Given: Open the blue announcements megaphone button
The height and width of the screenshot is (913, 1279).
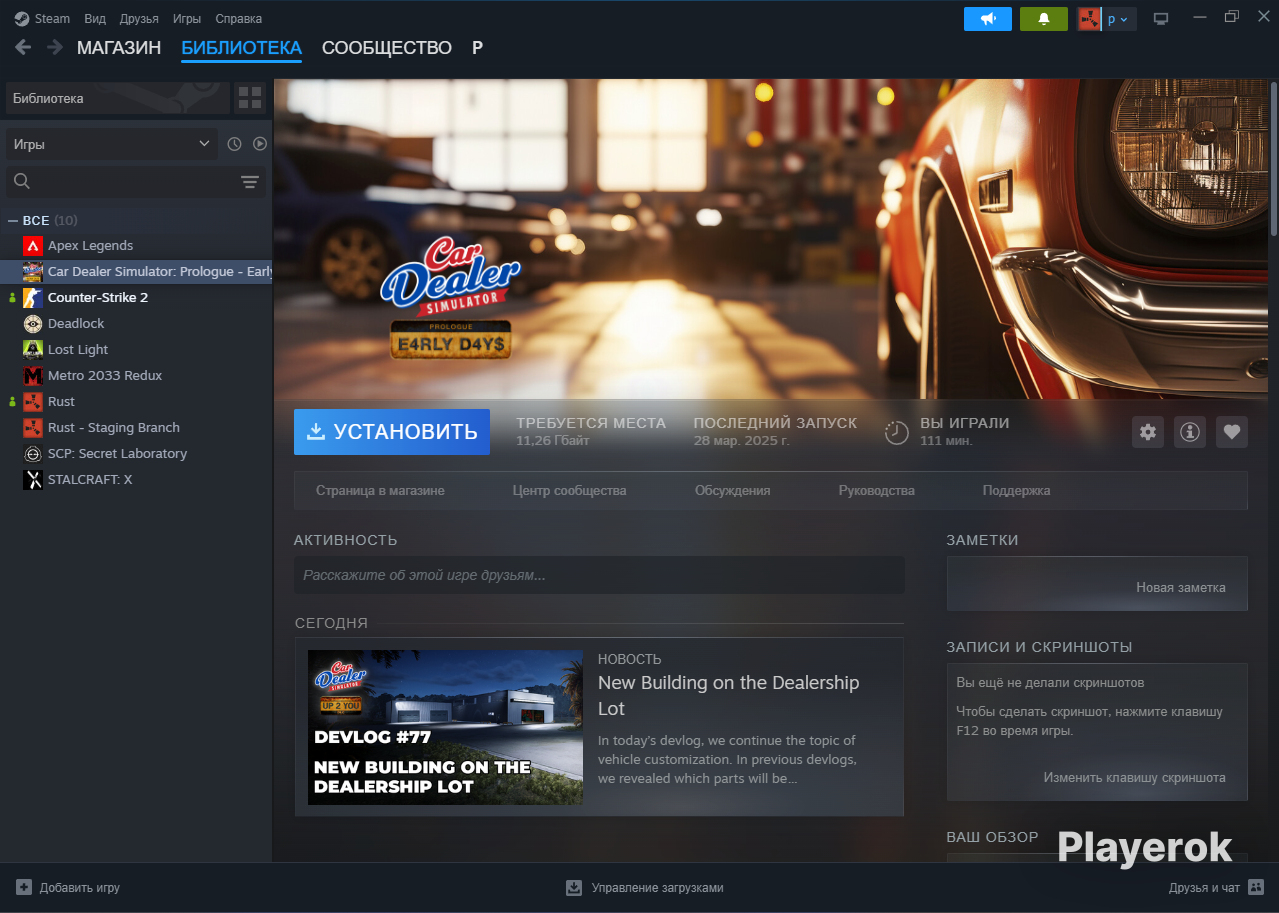Looking at the screenshot, I should (x=988, y=19).
